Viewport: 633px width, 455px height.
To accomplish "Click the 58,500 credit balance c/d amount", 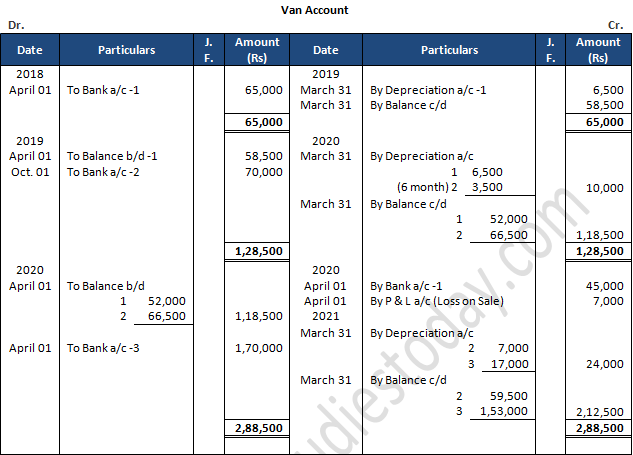I will tap(605, 105).
